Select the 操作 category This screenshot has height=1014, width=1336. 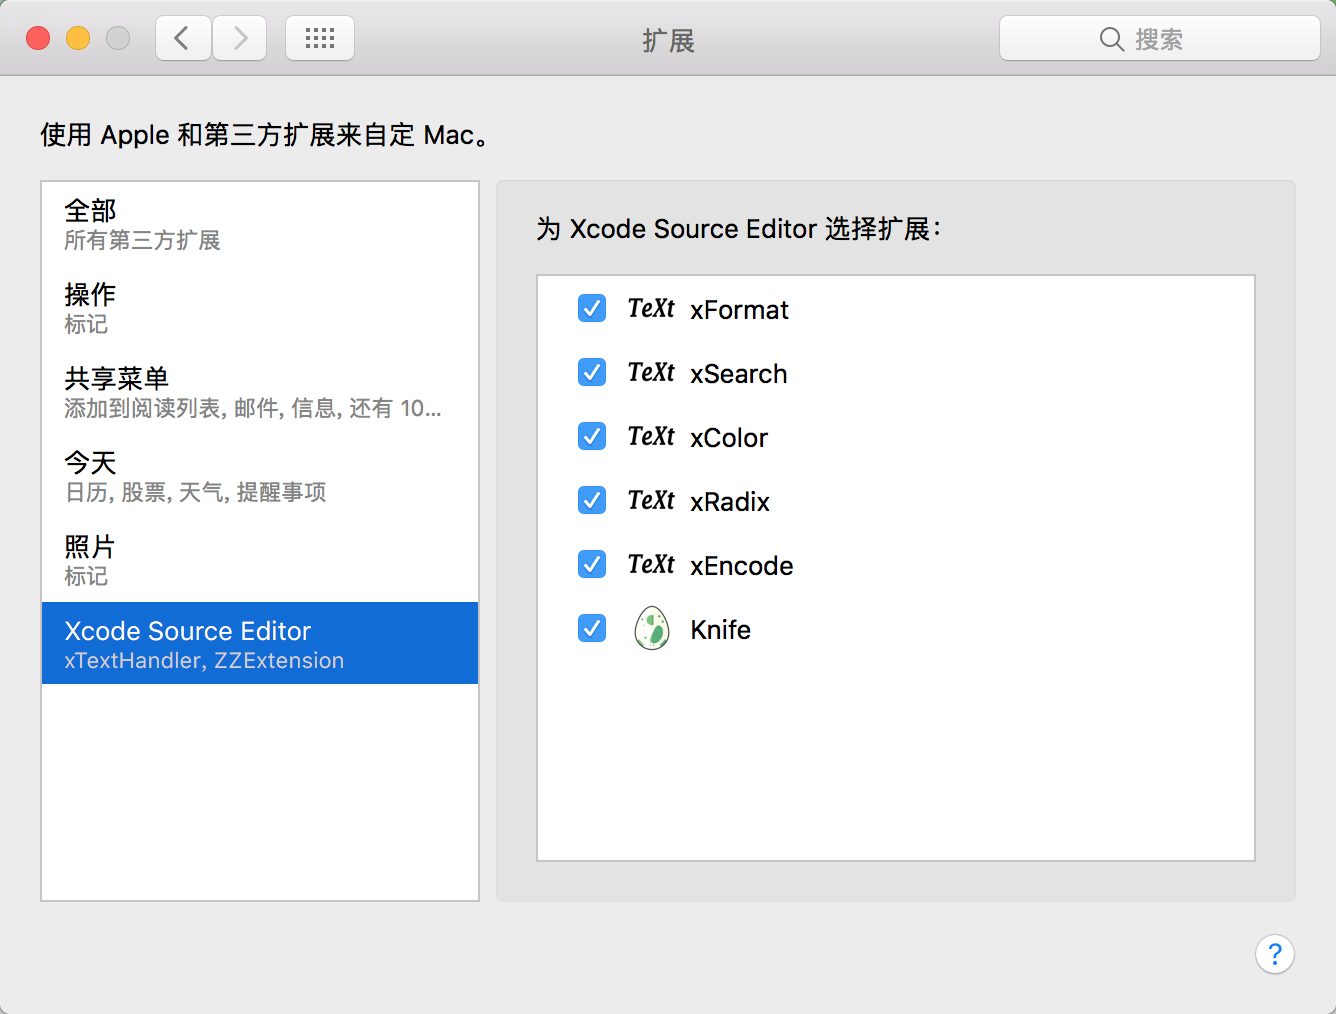click(260, 308)
